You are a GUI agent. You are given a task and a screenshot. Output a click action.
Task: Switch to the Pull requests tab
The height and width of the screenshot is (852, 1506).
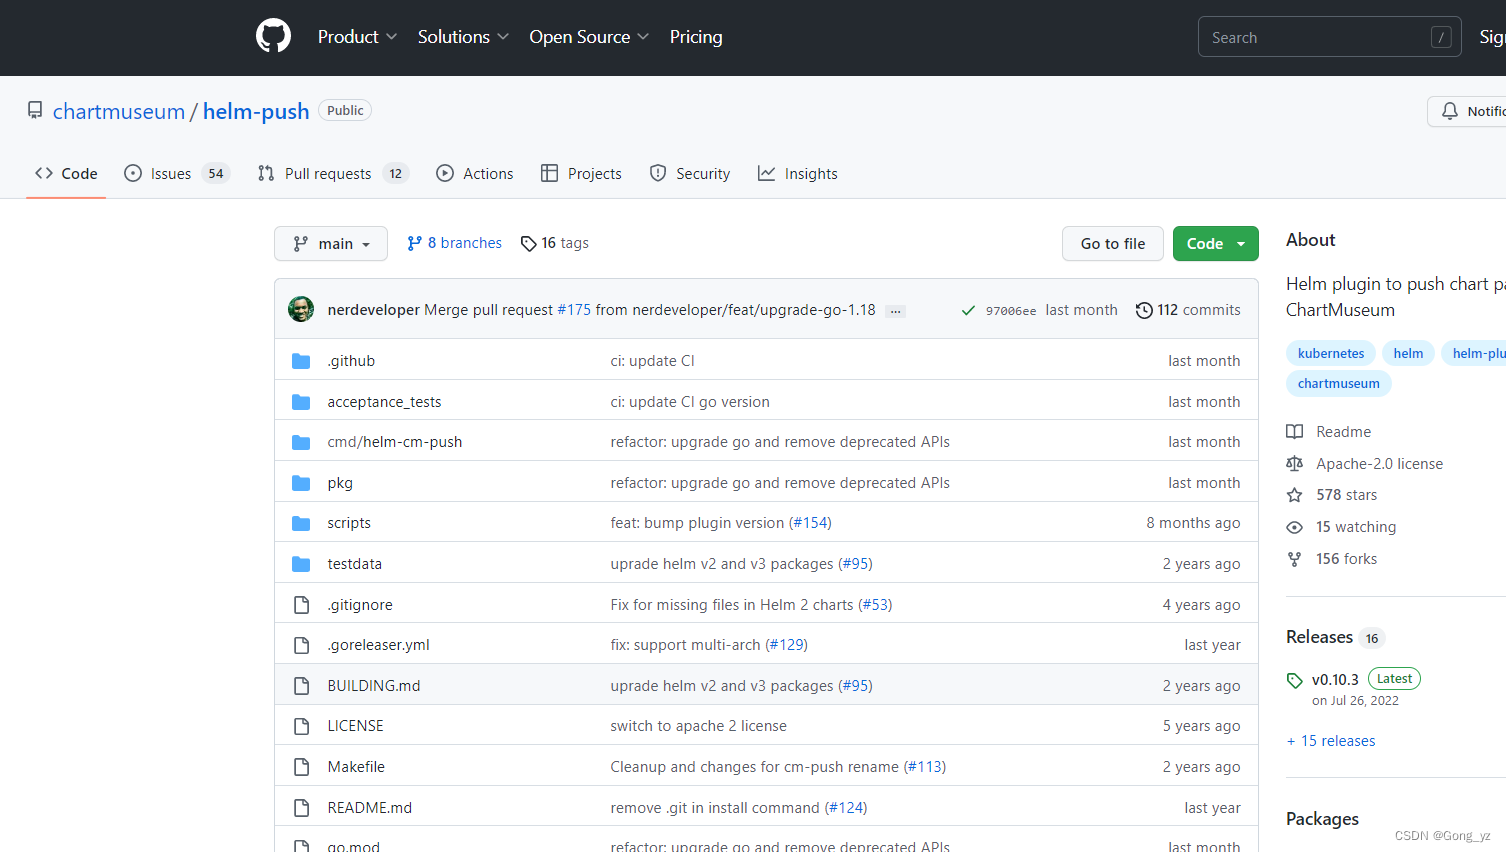[x=333, y=174]
